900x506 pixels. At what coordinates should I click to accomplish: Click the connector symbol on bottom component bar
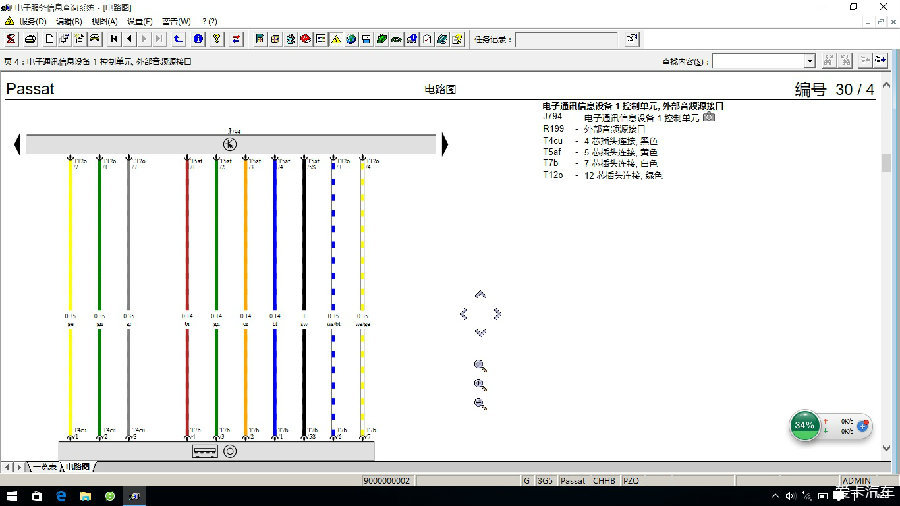click(x=204, y=451)
